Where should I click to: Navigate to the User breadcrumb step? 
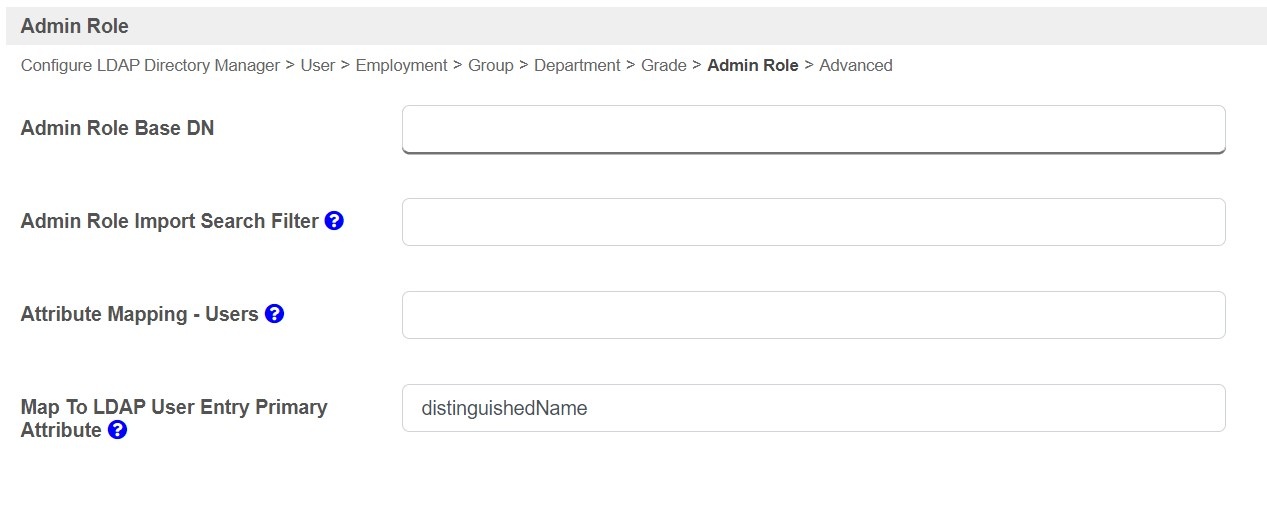pyautogui.click(x=318, y=65)
